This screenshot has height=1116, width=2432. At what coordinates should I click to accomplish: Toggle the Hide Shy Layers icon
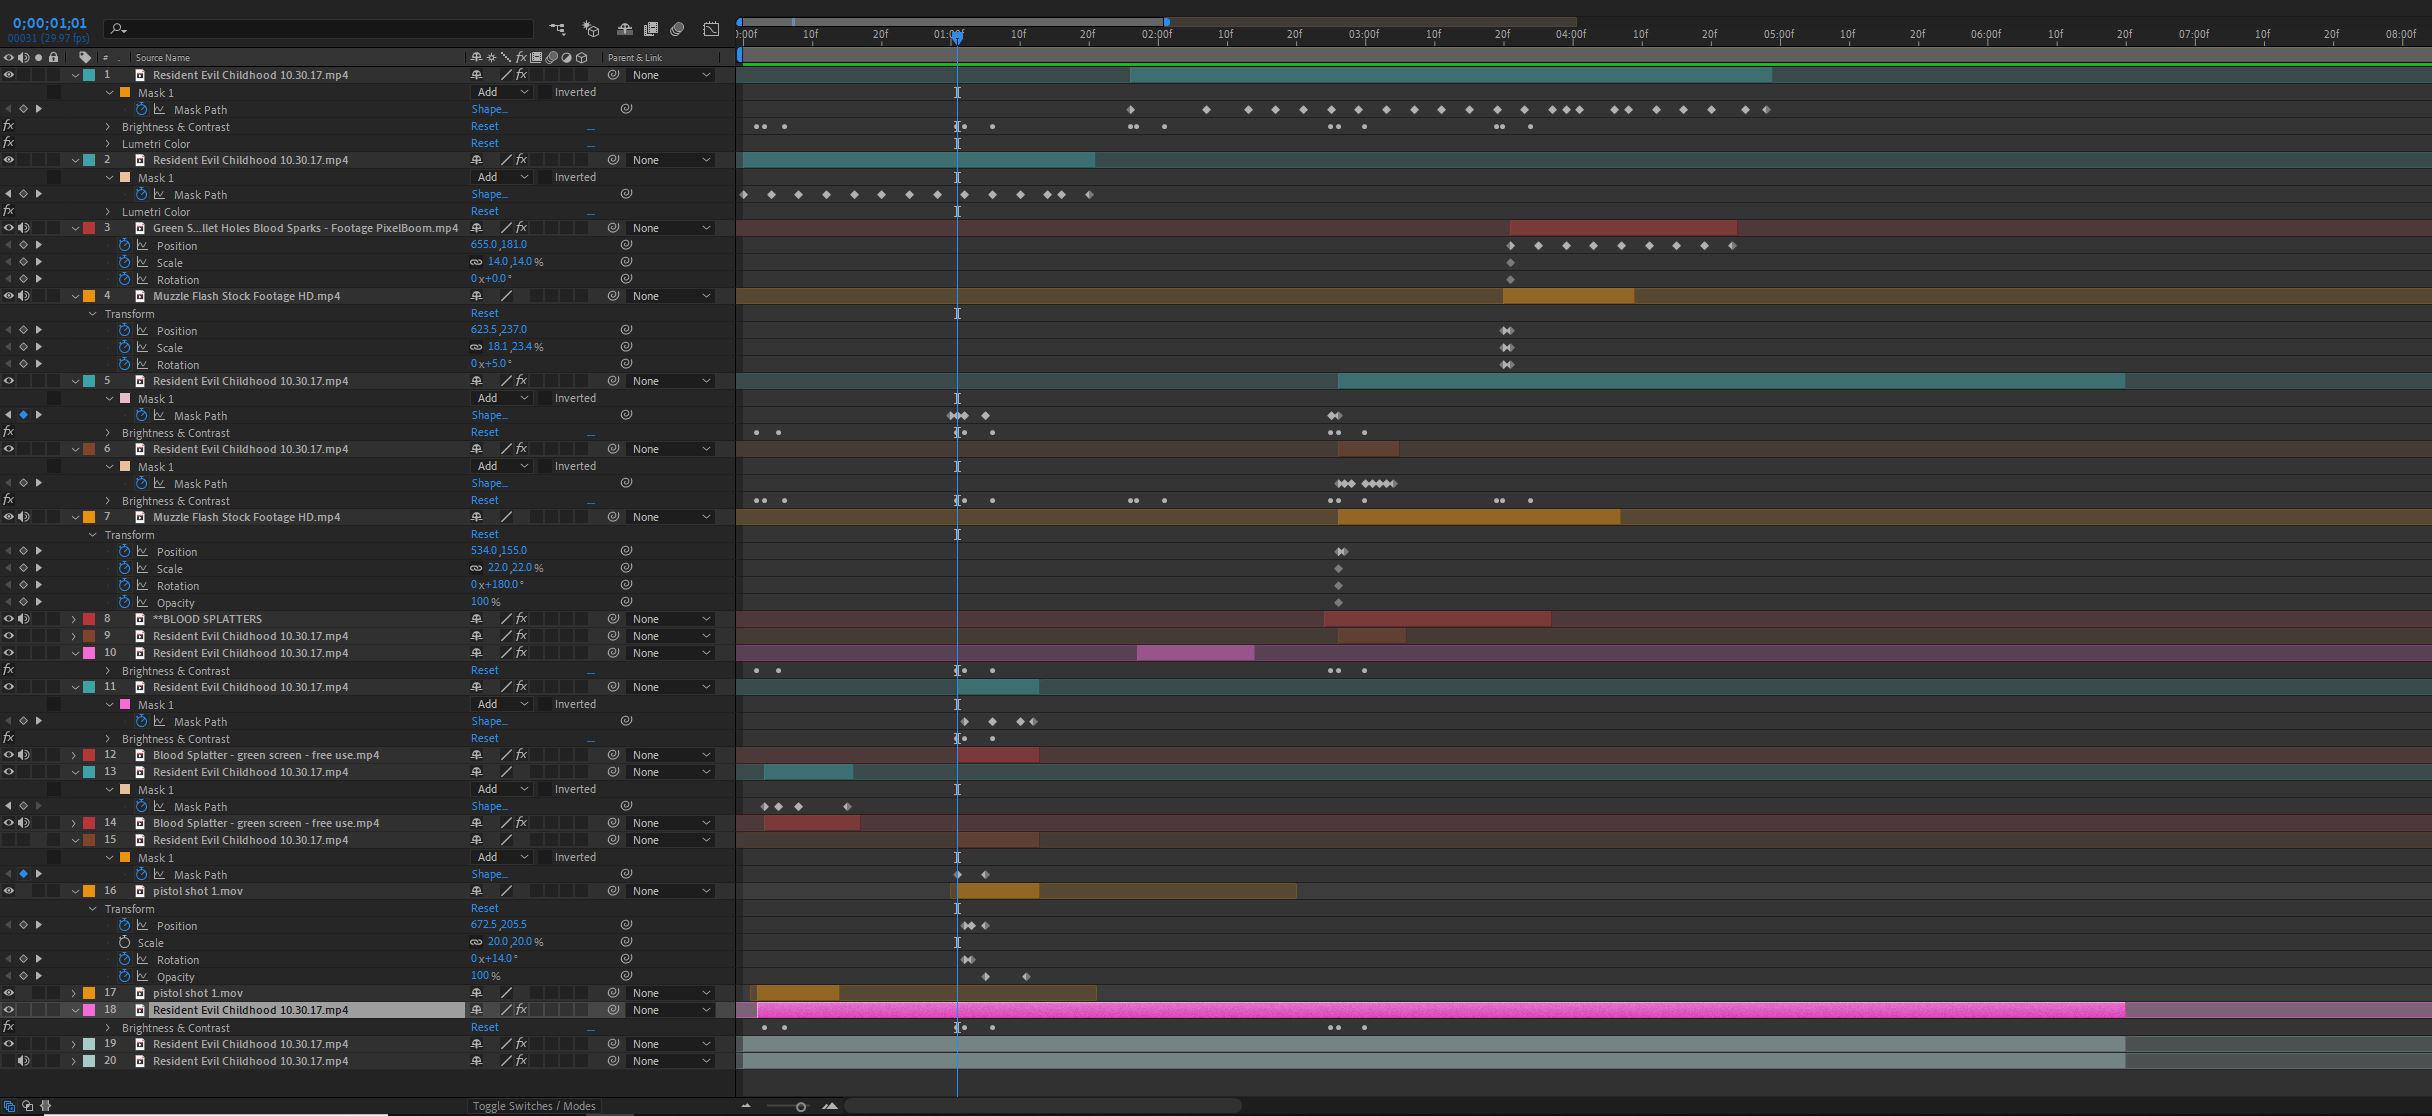pos(625,29)
